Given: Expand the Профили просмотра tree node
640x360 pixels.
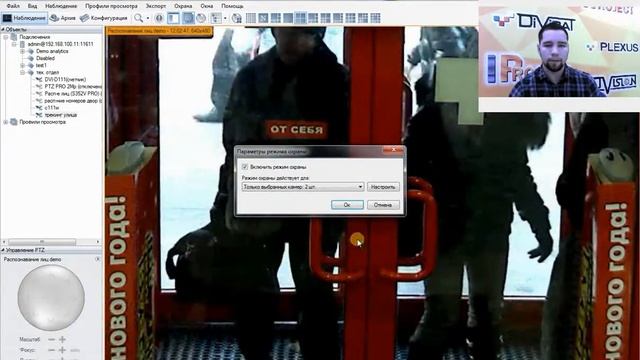Looking at the screenshot, I should [6, 122].
